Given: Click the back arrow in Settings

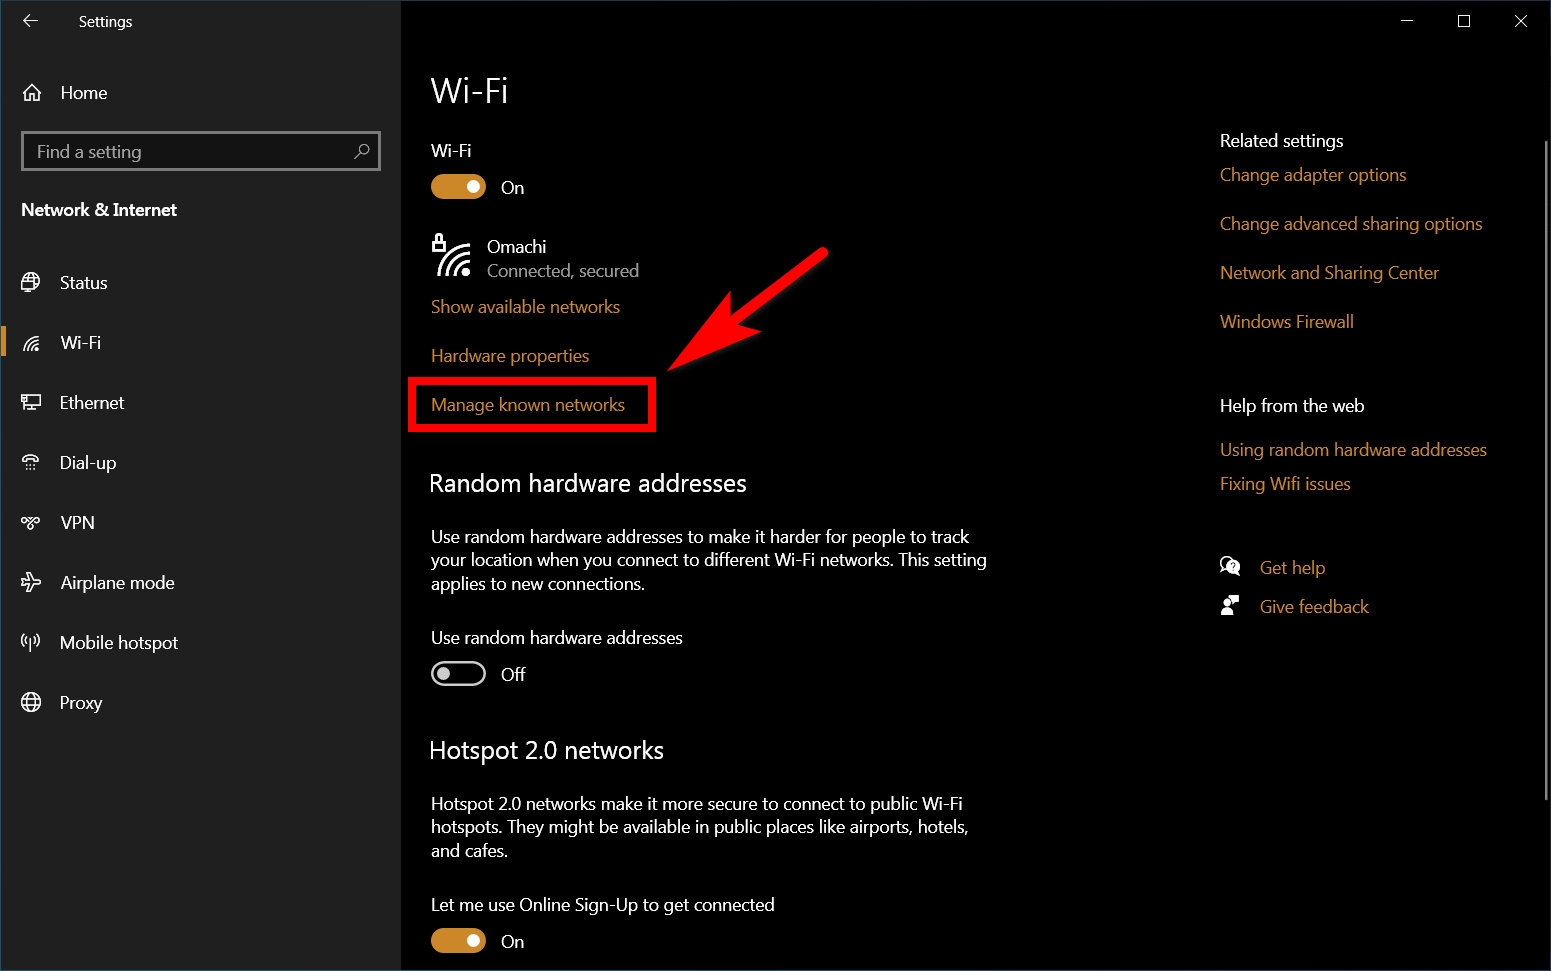Looking at the screenshot, I should [30, 21].
